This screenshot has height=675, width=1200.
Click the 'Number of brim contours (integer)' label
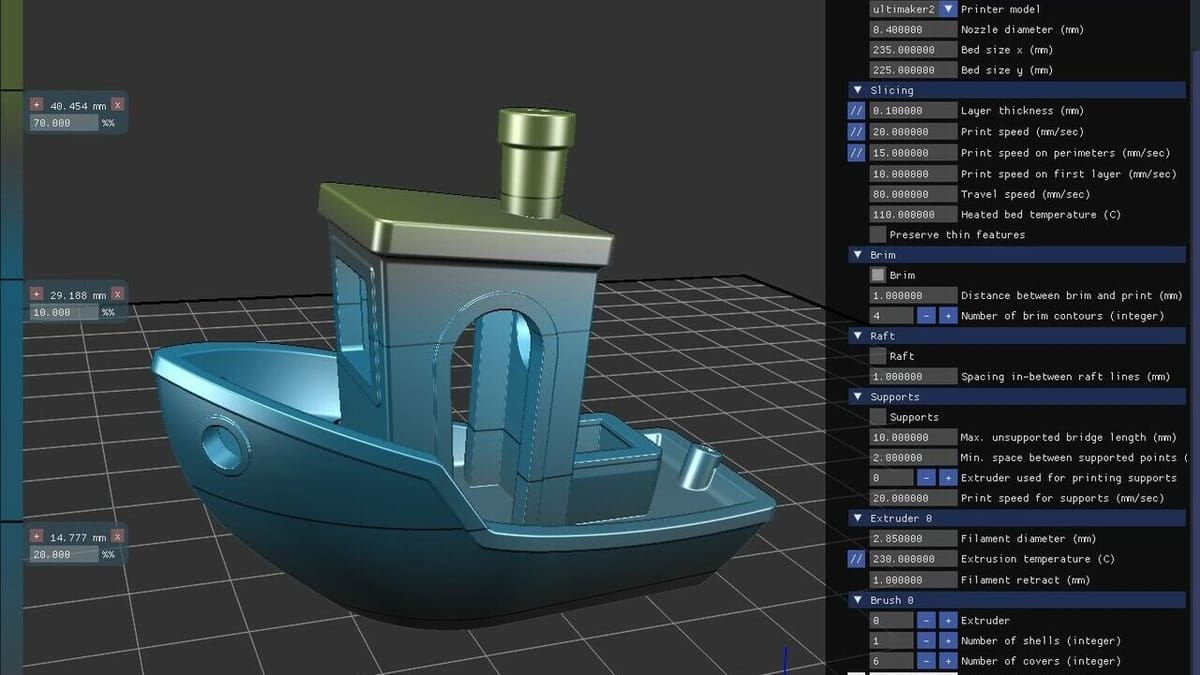(x=1064, y=316)
